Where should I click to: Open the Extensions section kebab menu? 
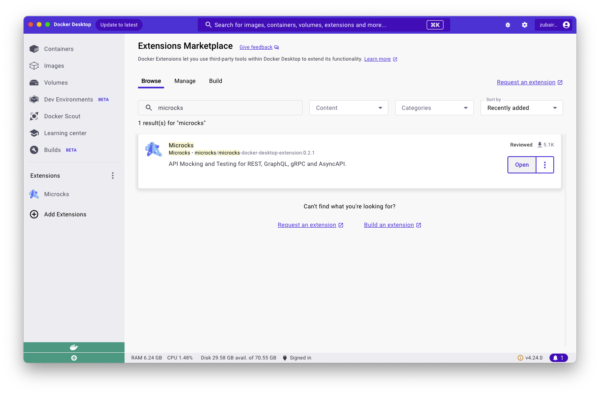(112, 176)
